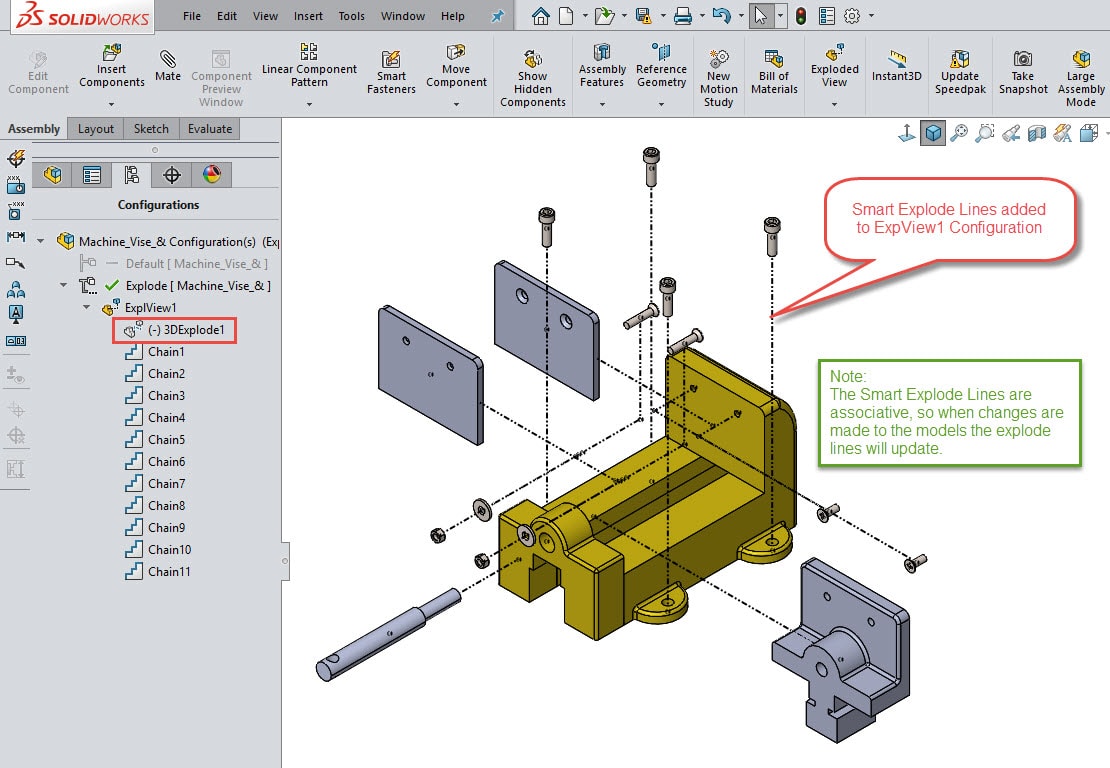Click the Smart Fasteners tool
1110x768 pixels.
tap(390, 68)
